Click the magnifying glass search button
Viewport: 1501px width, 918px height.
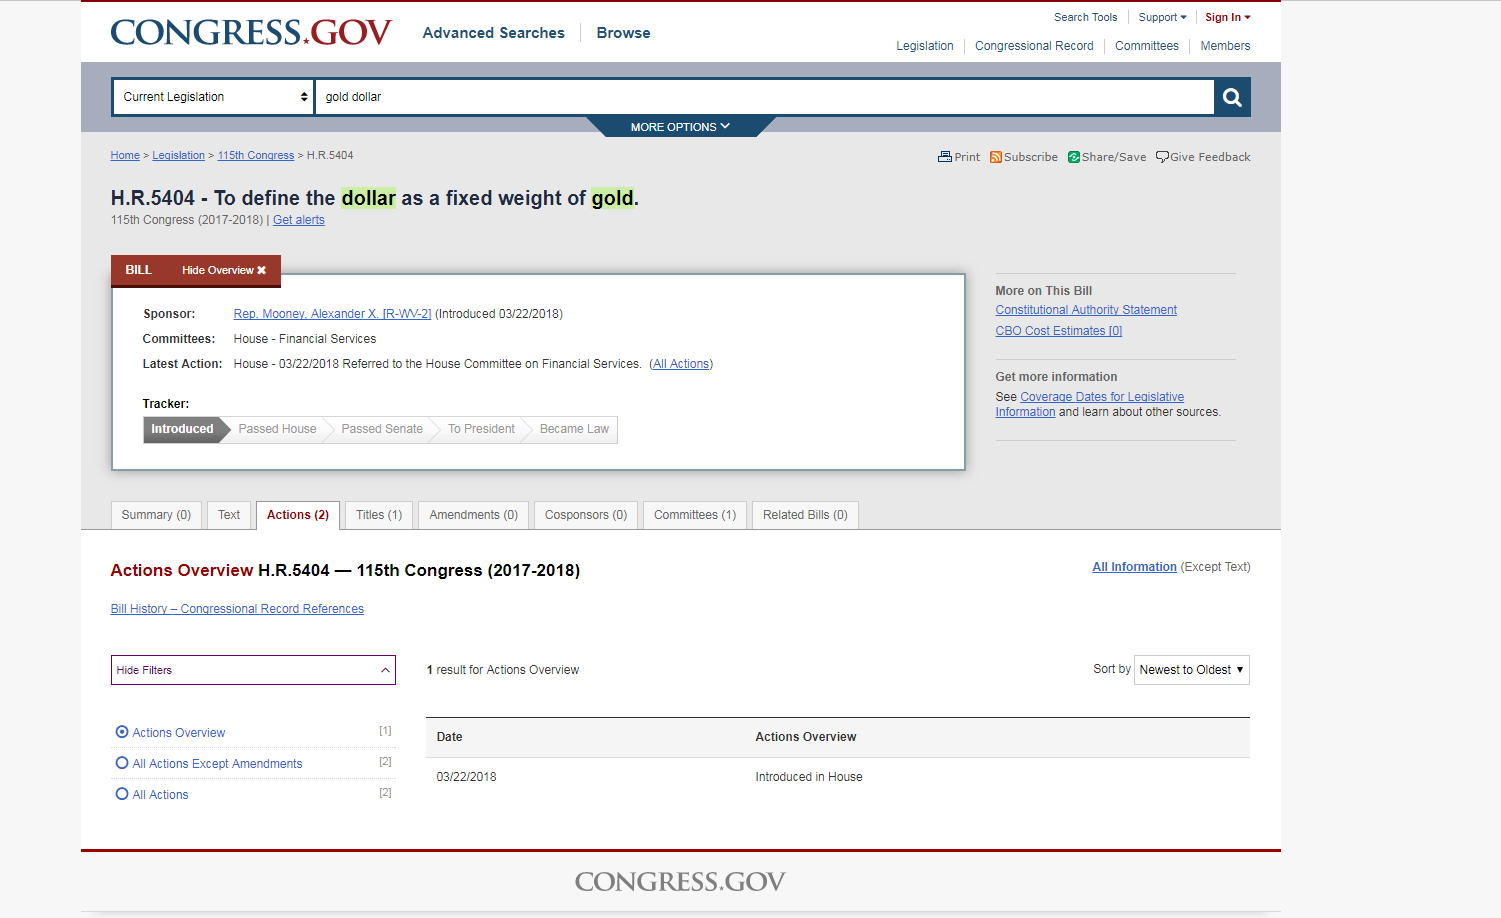pos(1232,97)
